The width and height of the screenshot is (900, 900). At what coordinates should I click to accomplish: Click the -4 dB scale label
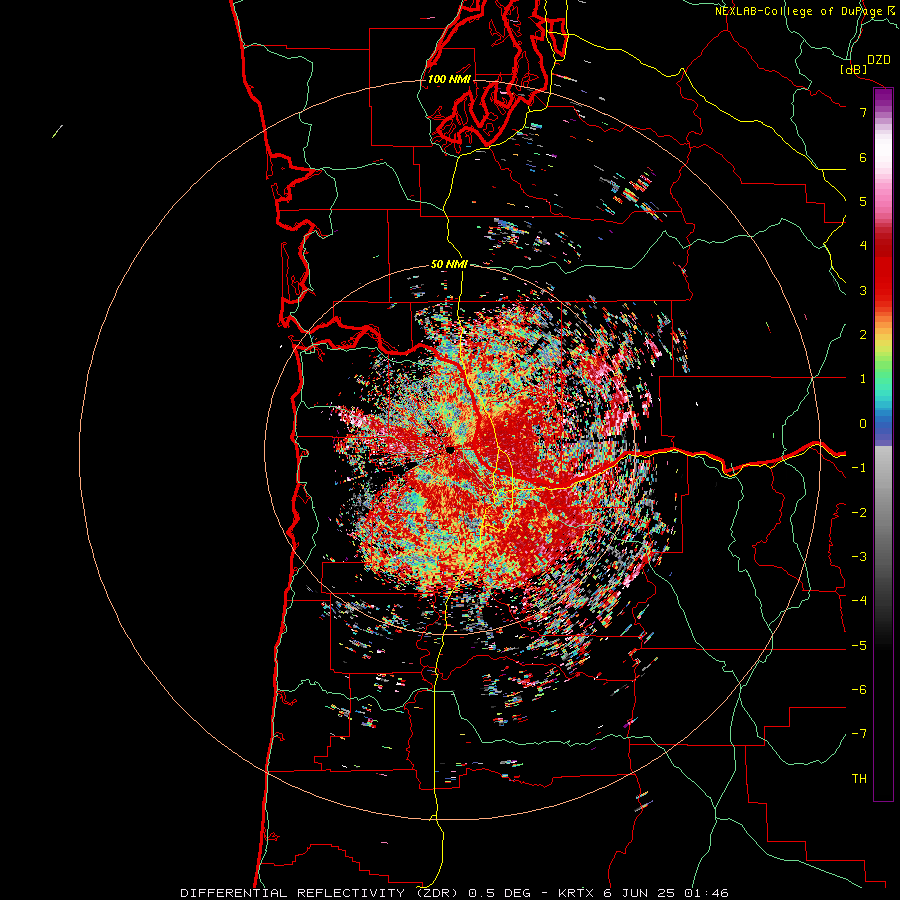[859, 600]
